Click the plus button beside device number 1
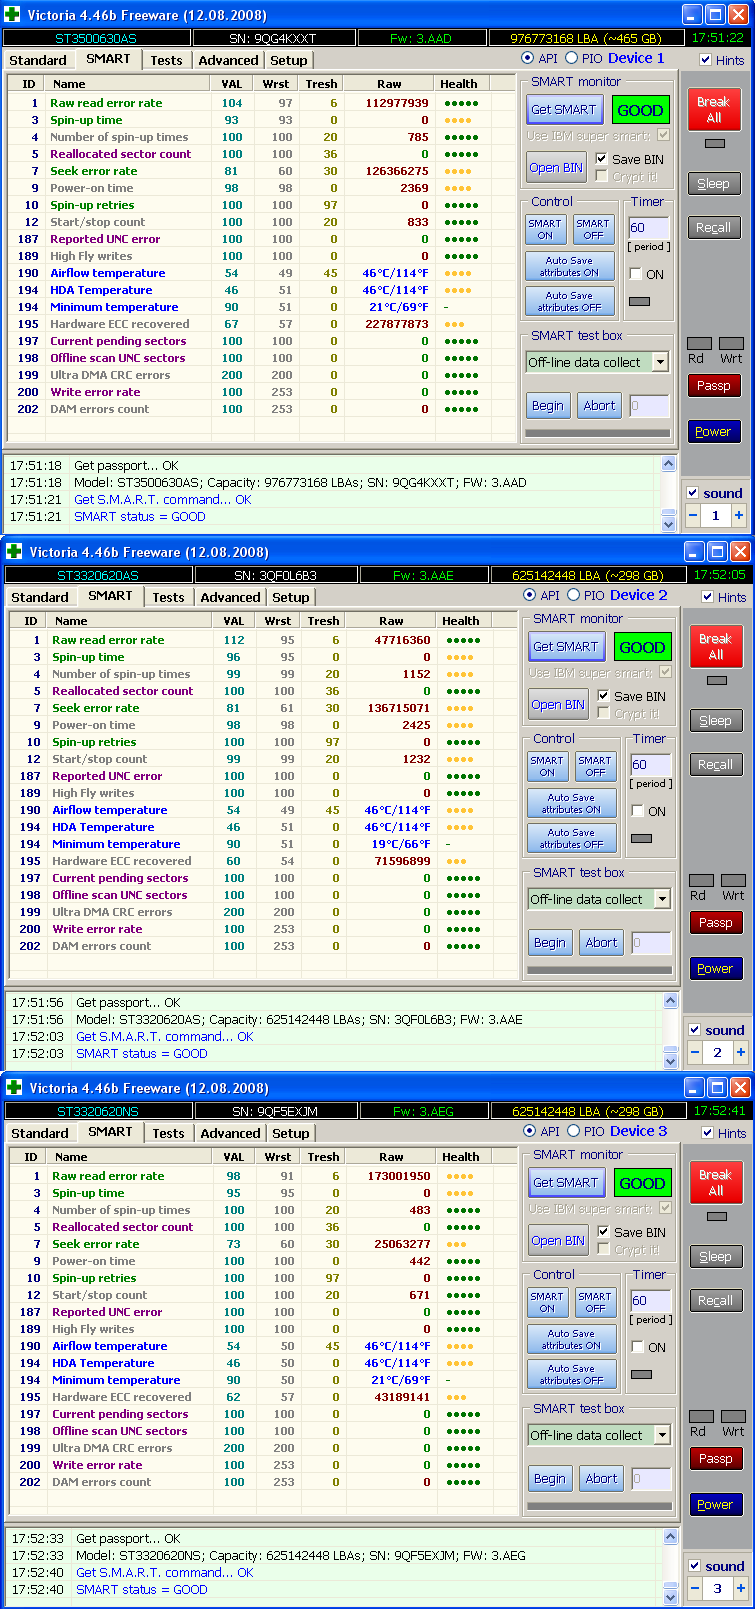The height and width of the screenshot is (1609, 755). [x=739, y=516]
